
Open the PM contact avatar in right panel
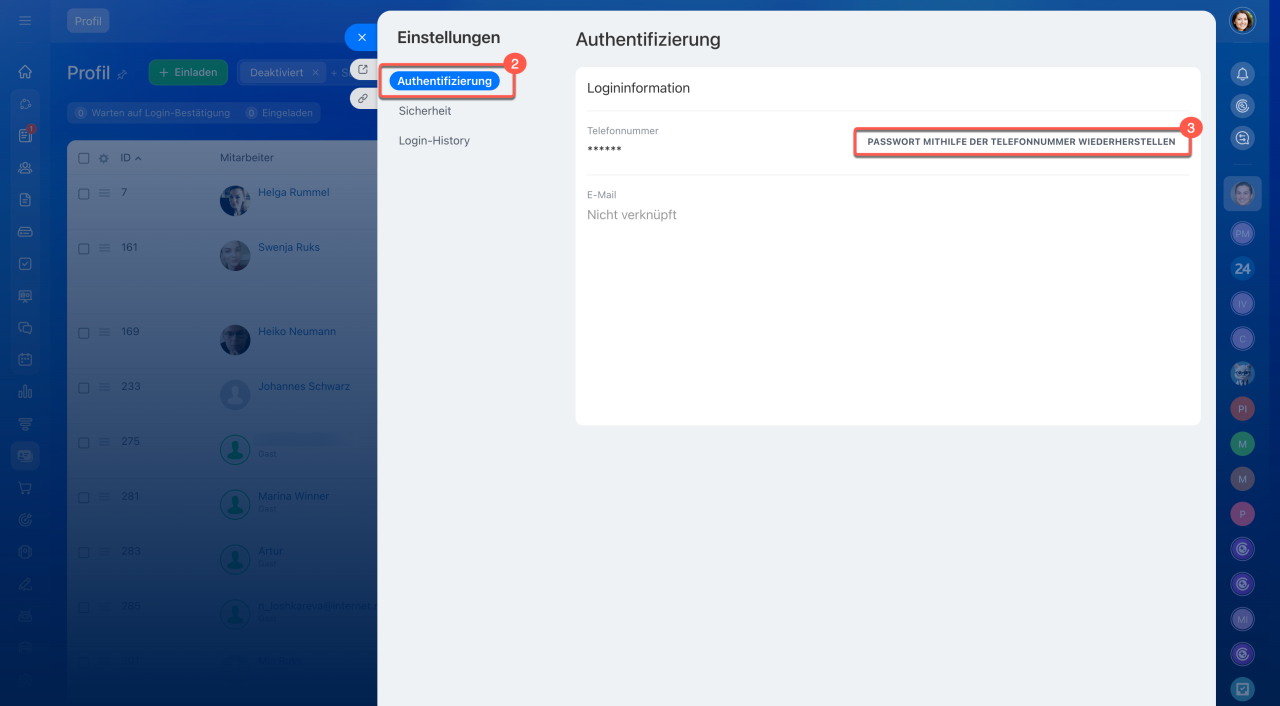[1242, 232]
